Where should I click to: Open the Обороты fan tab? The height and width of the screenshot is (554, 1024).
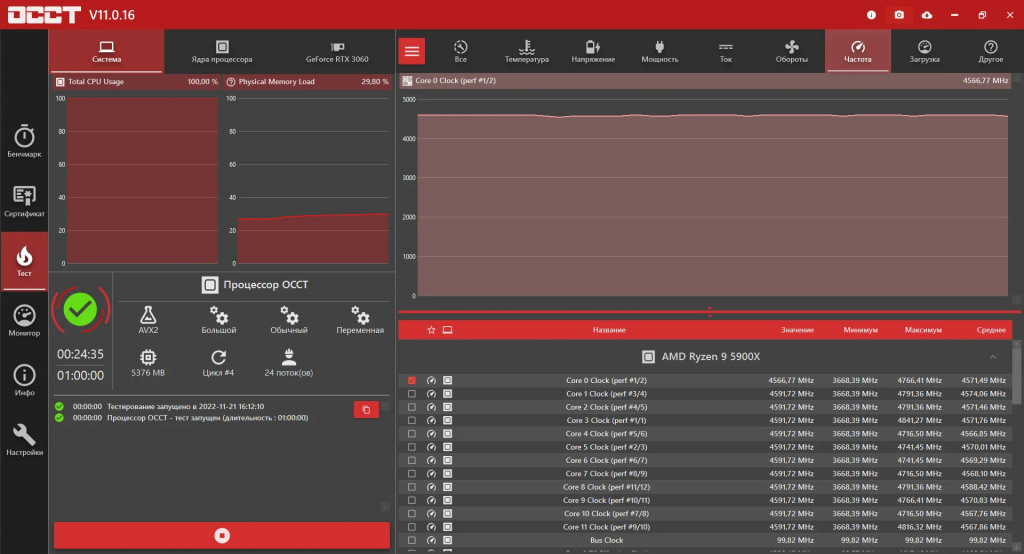792,51
